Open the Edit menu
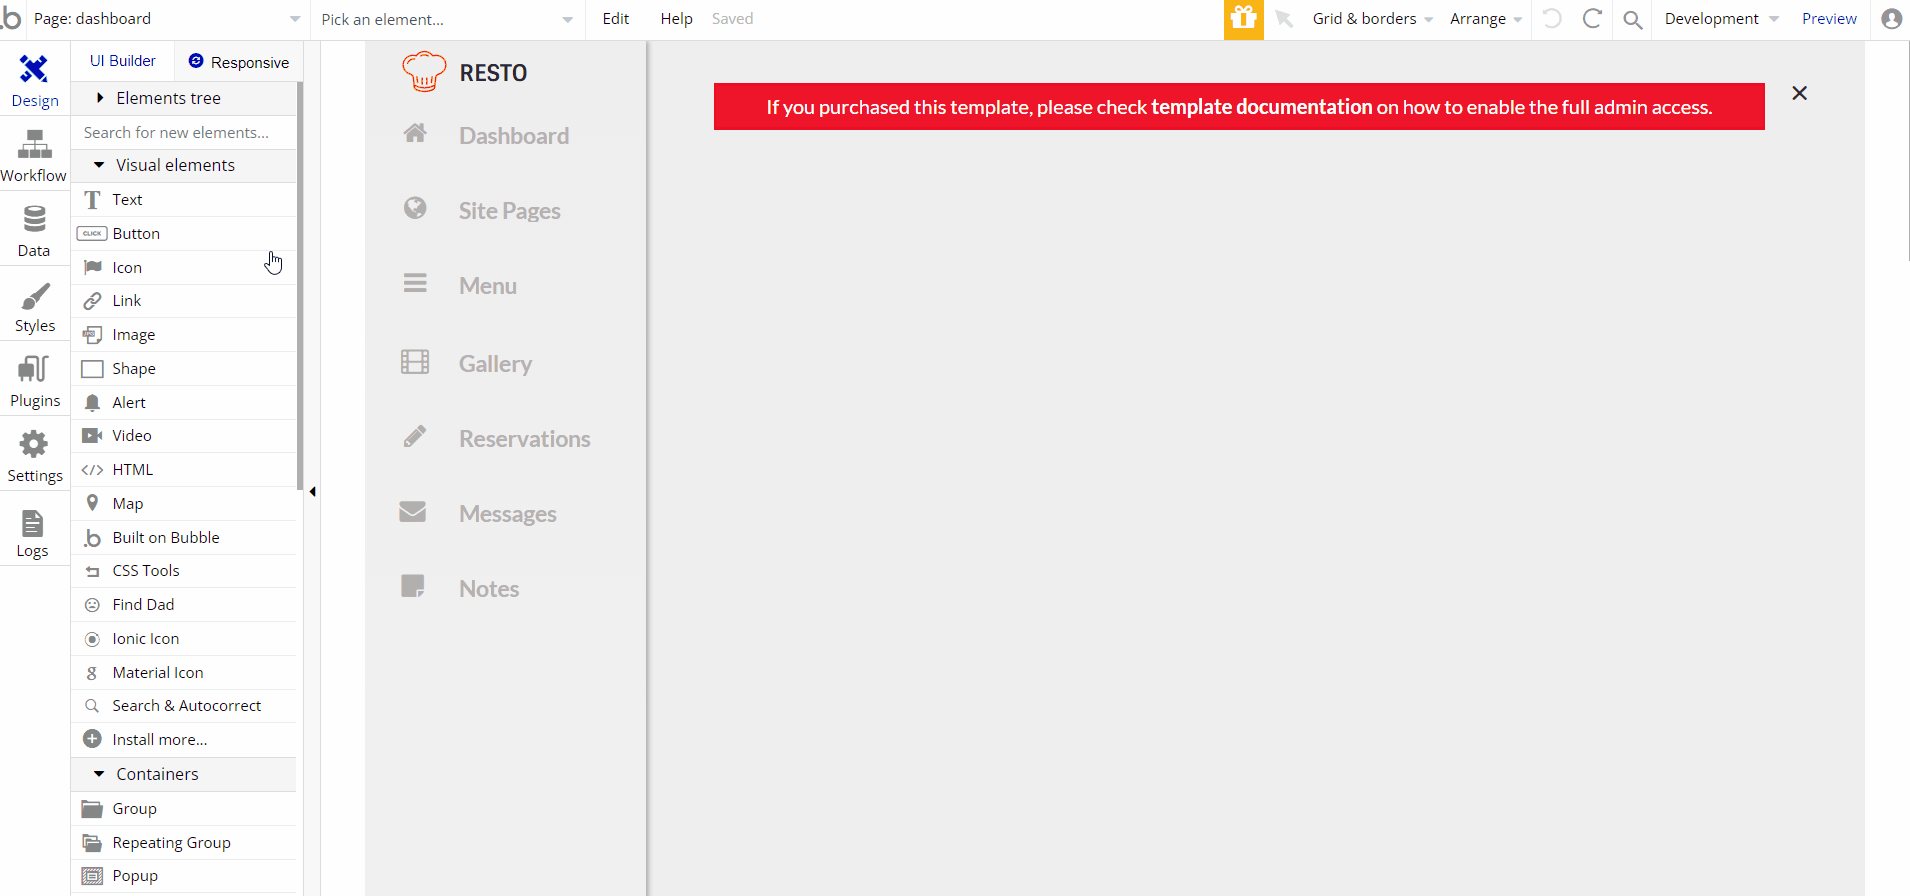 pos(616,19)
